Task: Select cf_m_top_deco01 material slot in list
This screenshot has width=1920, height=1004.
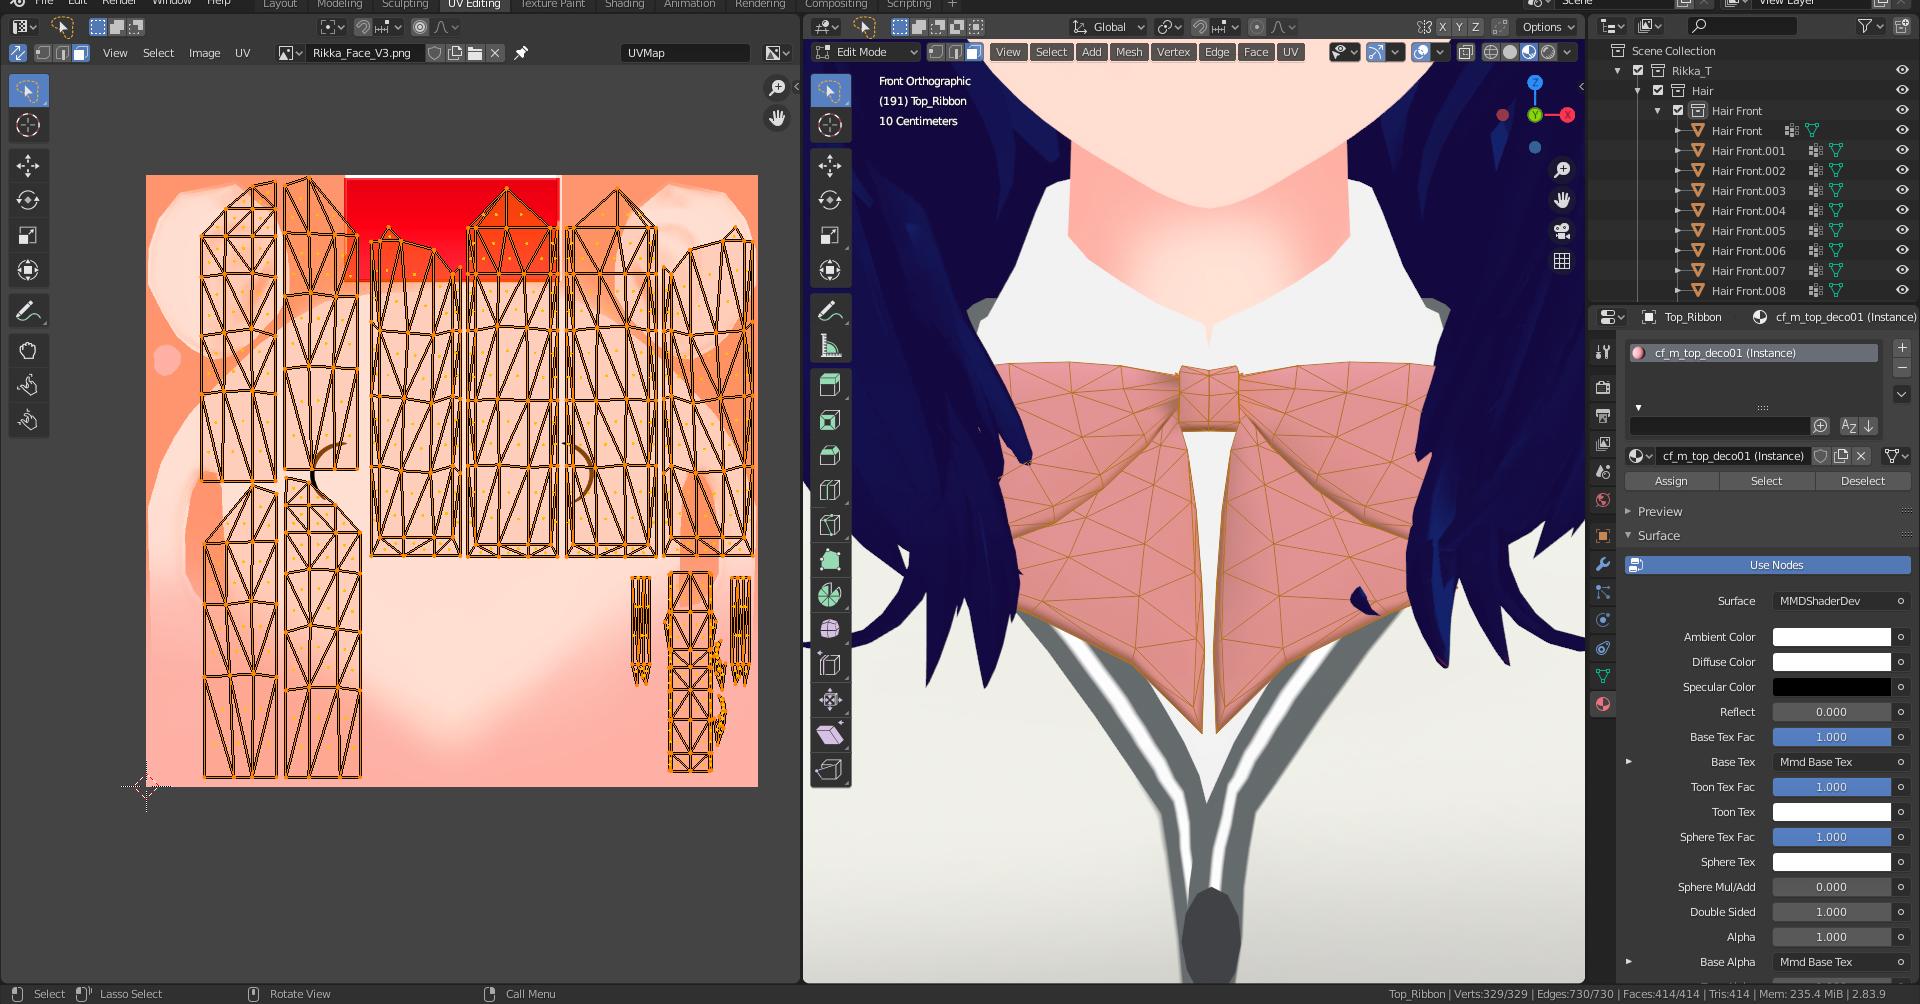Action: click(1754, 353)
